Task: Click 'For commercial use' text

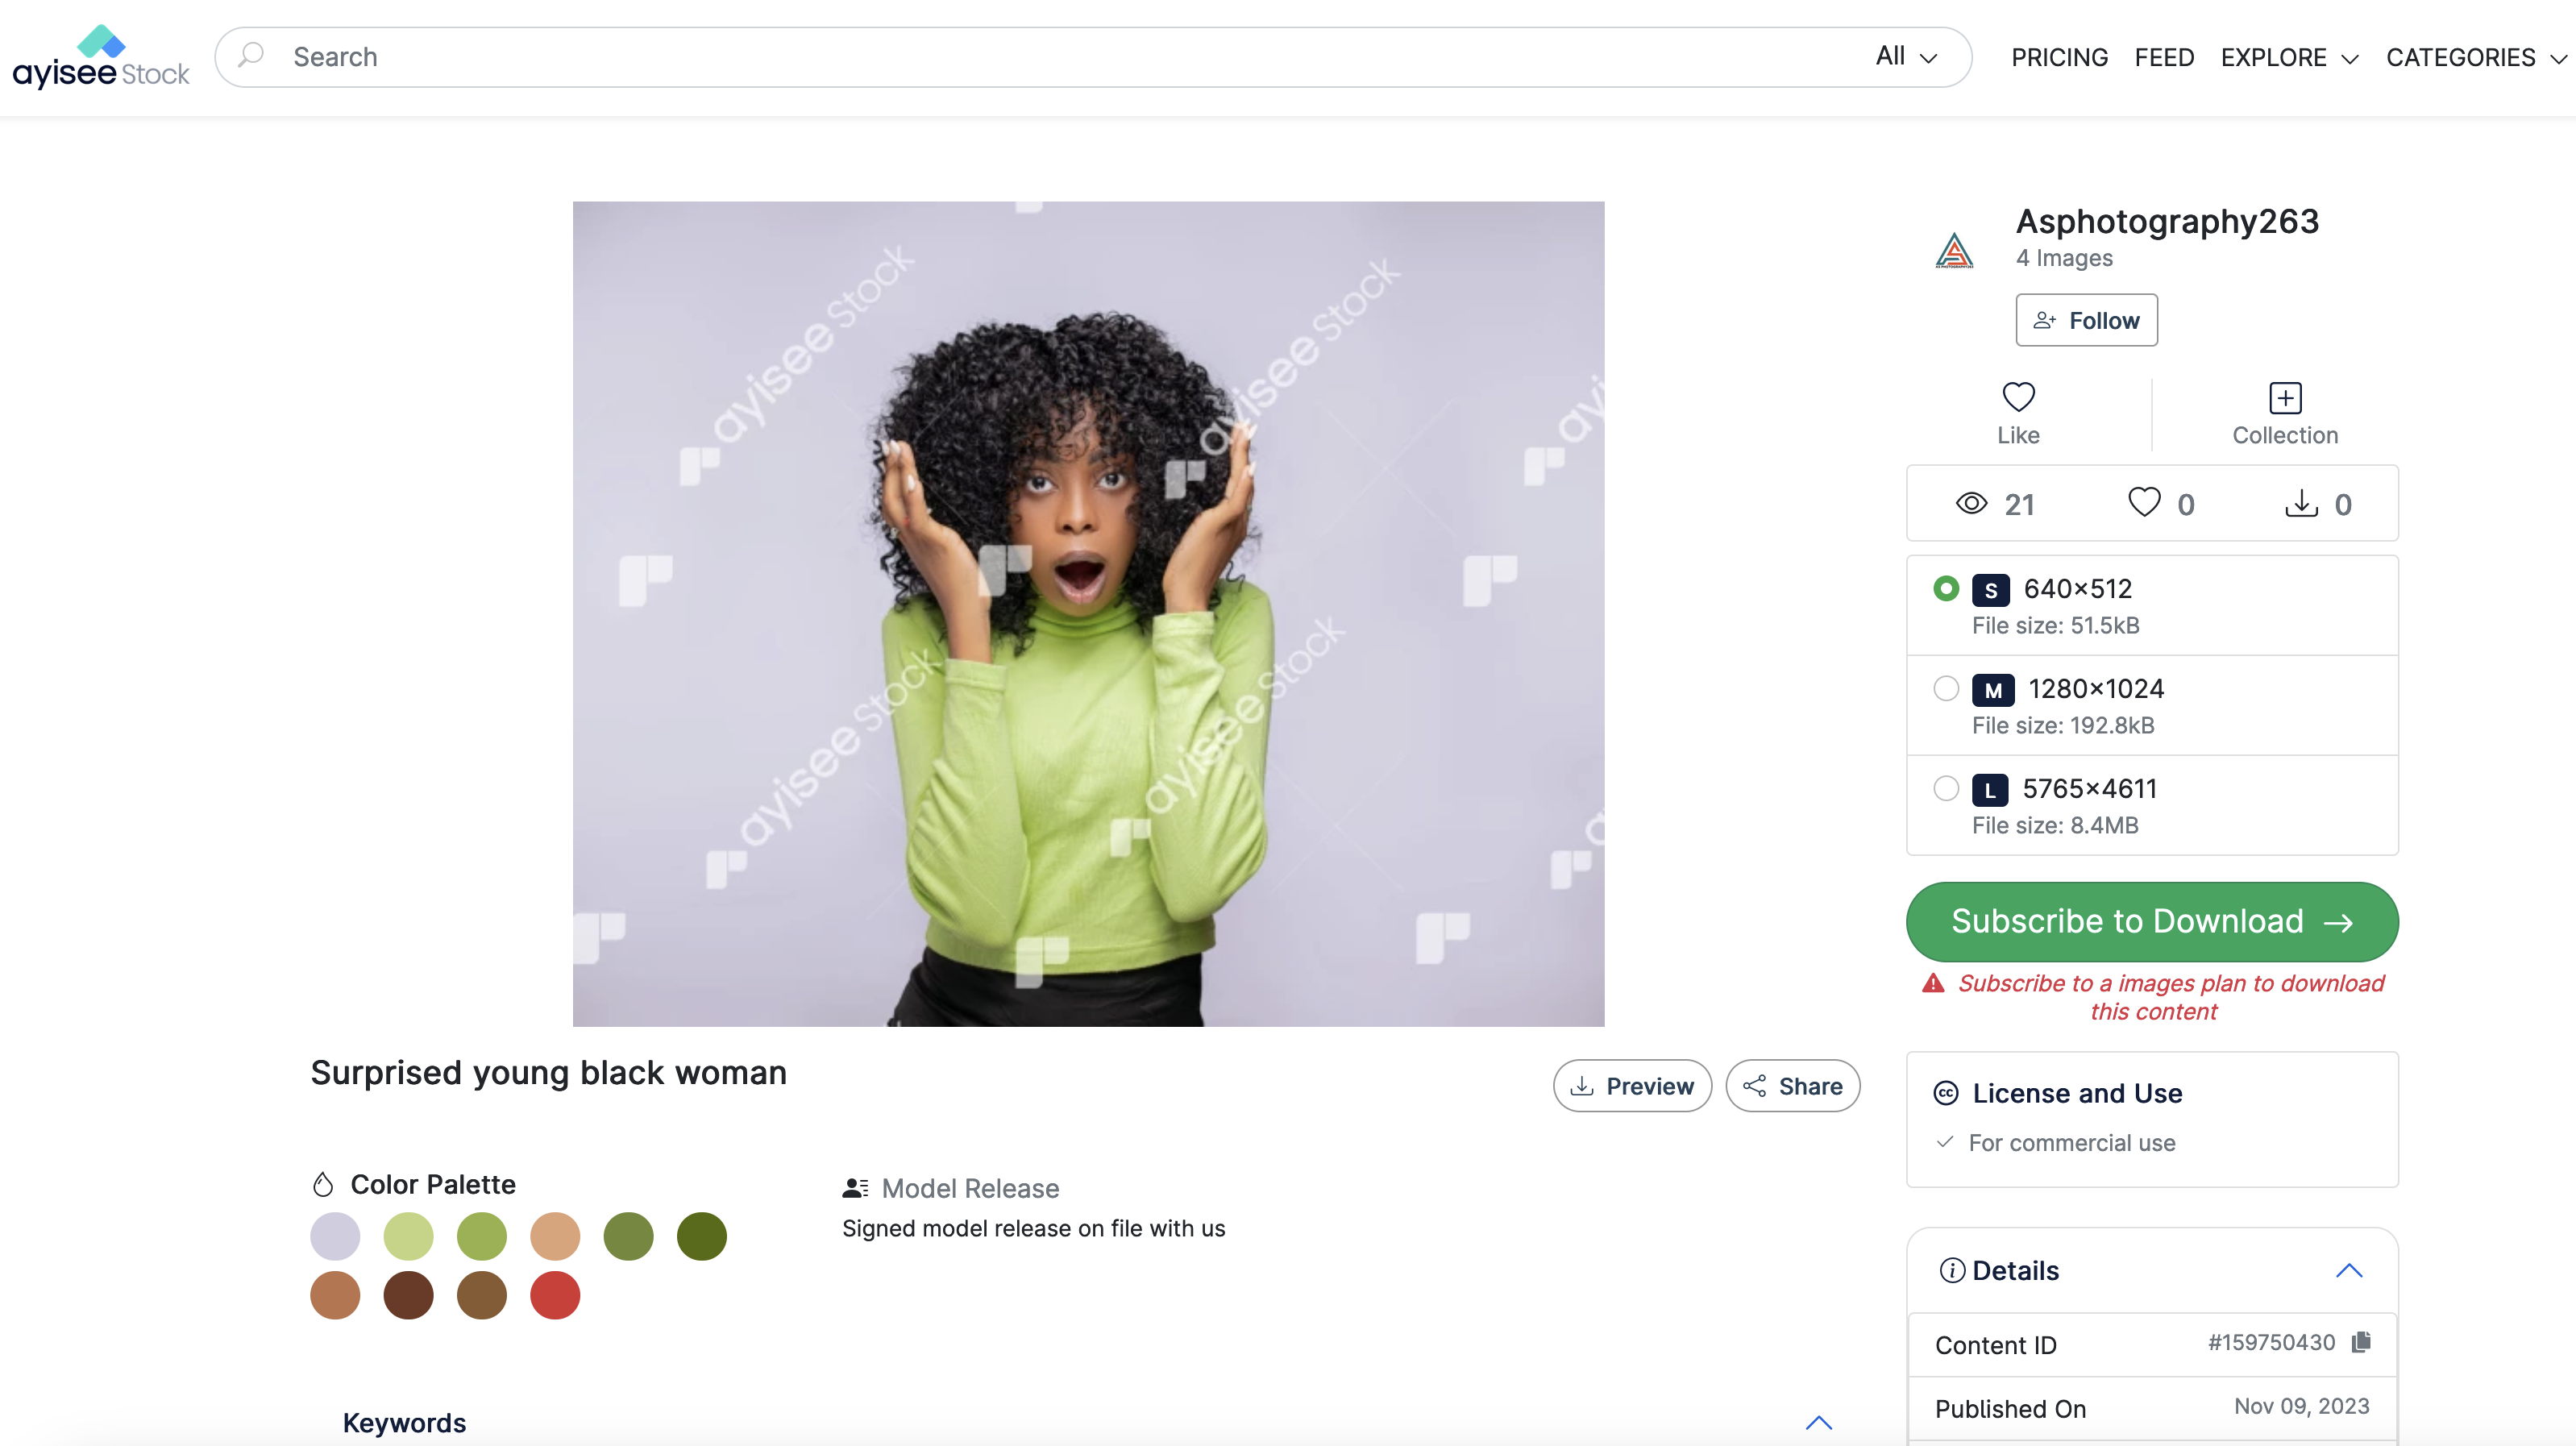Action: 2072,1142
